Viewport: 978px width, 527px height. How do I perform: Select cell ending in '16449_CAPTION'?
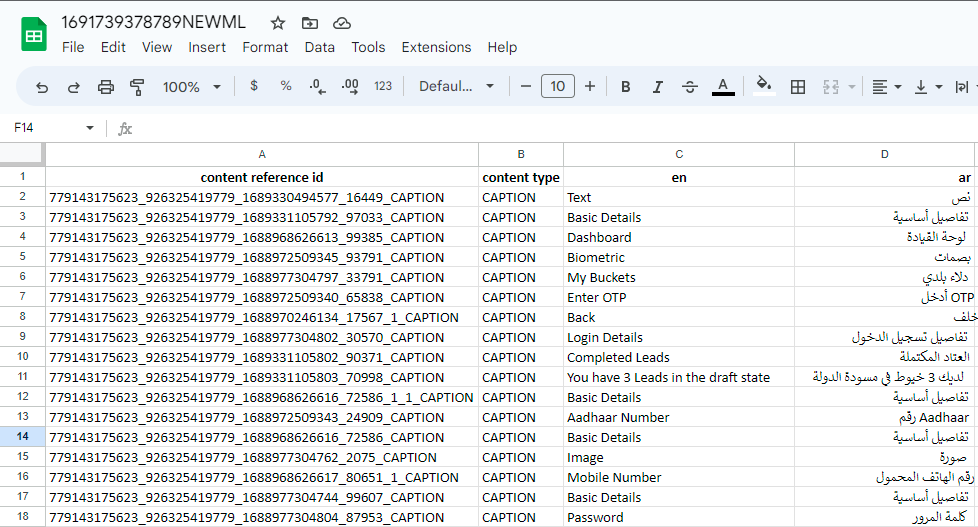pos(262,198)
